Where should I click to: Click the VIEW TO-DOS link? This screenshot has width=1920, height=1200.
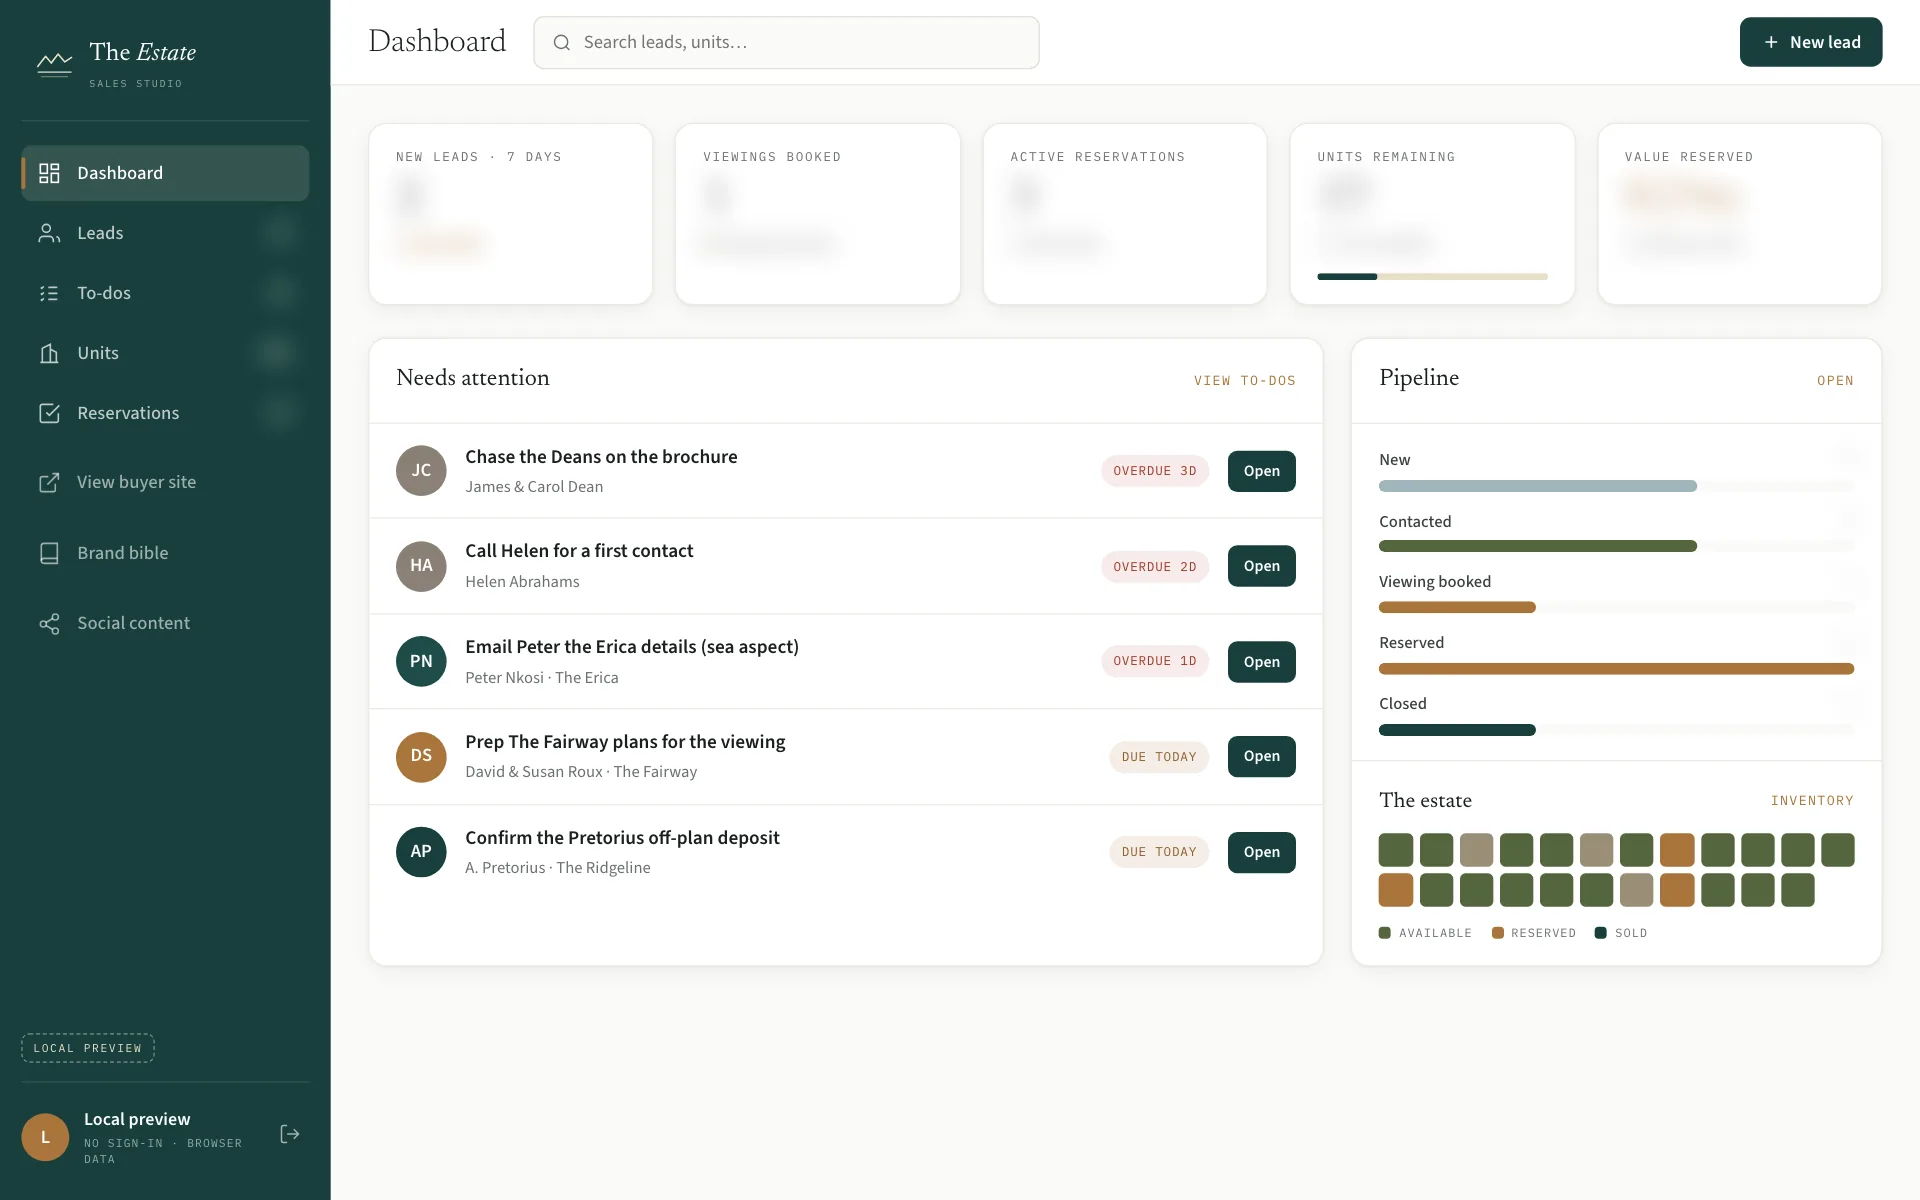1244,381
